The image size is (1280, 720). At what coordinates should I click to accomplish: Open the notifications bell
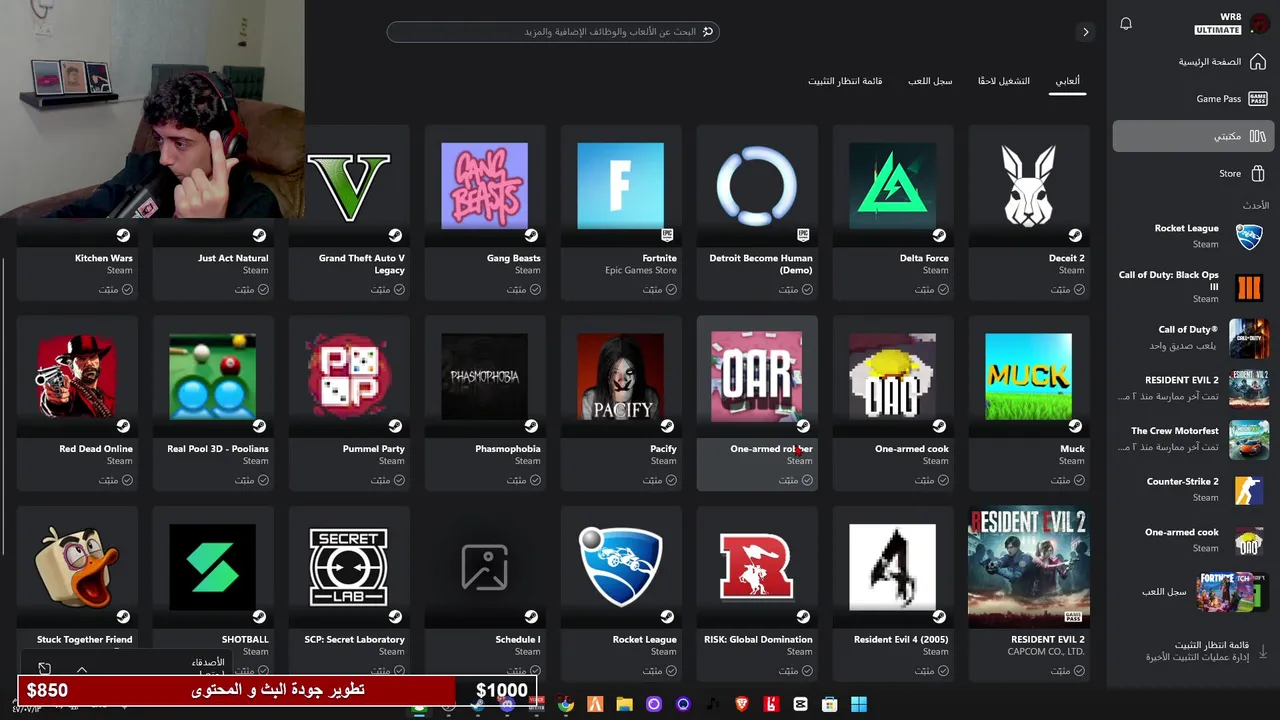(x=1126, y=24)
